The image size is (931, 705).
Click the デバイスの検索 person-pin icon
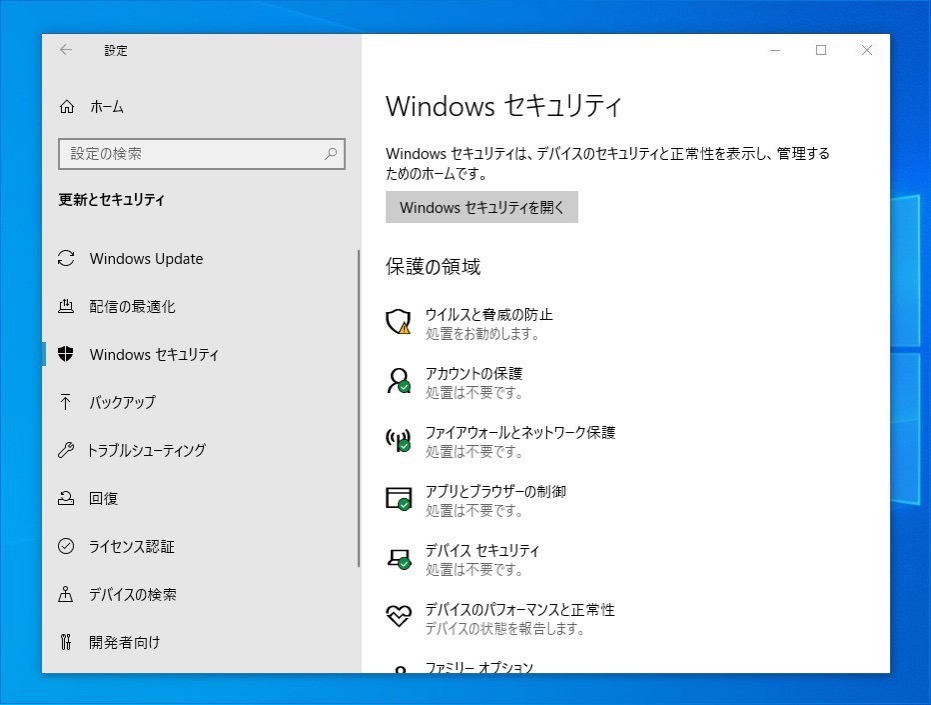point(65,594)
